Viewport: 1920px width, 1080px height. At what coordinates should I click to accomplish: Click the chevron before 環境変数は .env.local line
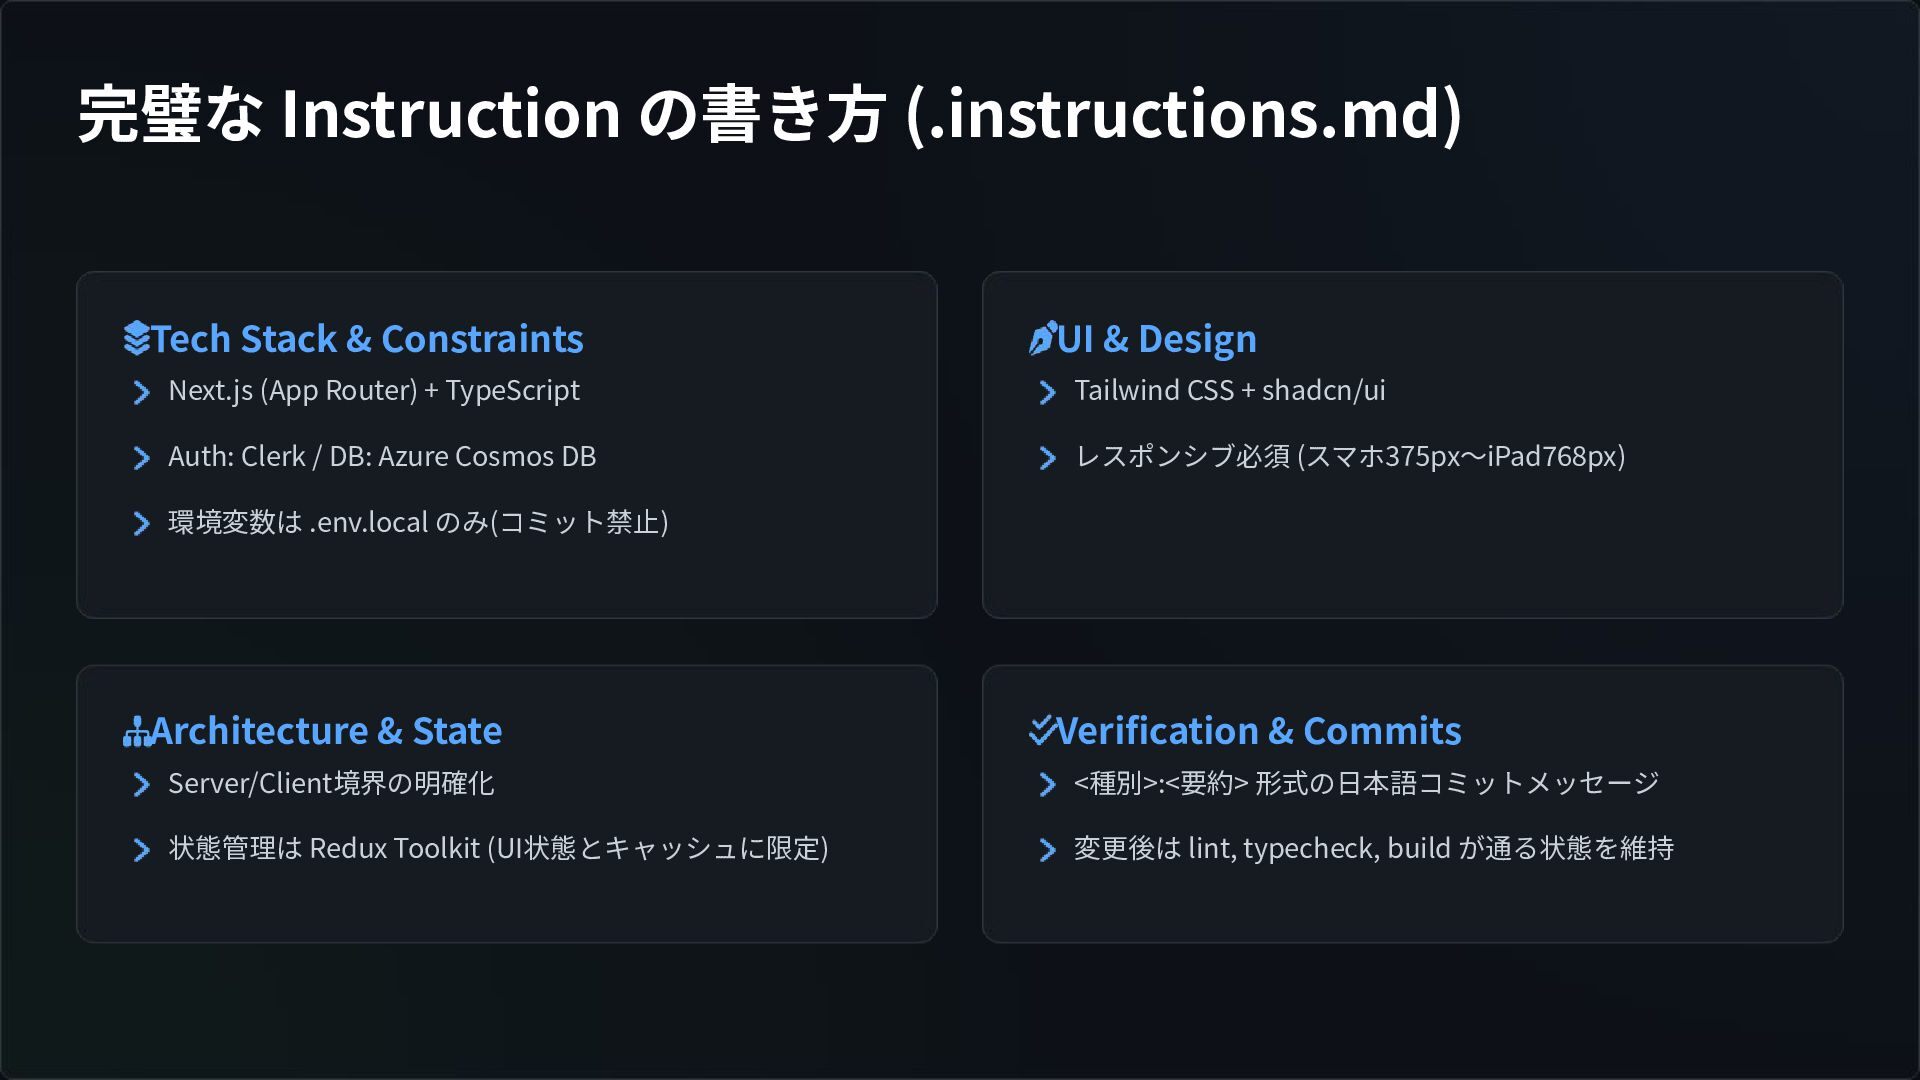141,524
